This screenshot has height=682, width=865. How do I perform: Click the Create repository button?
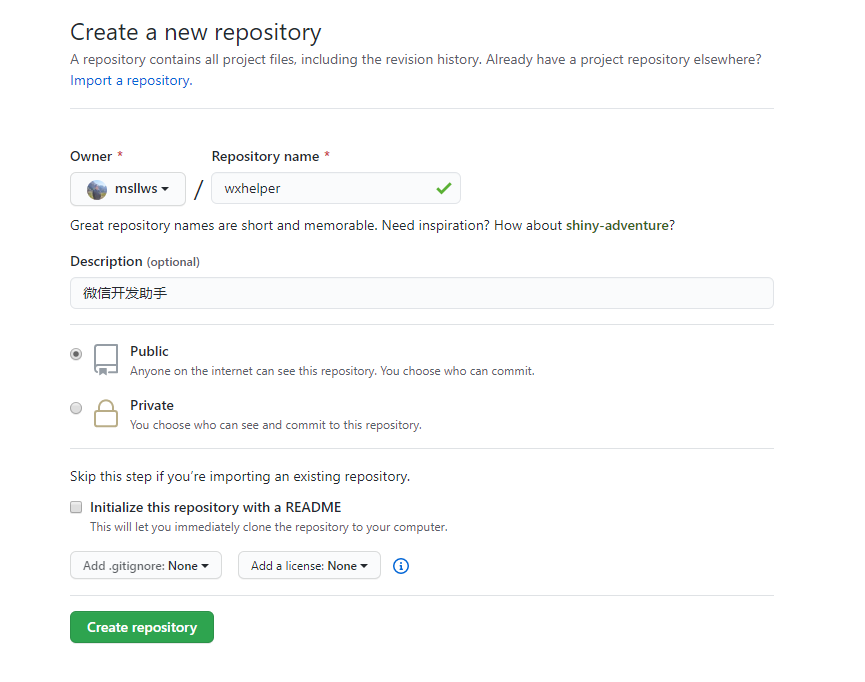(142, 627)
